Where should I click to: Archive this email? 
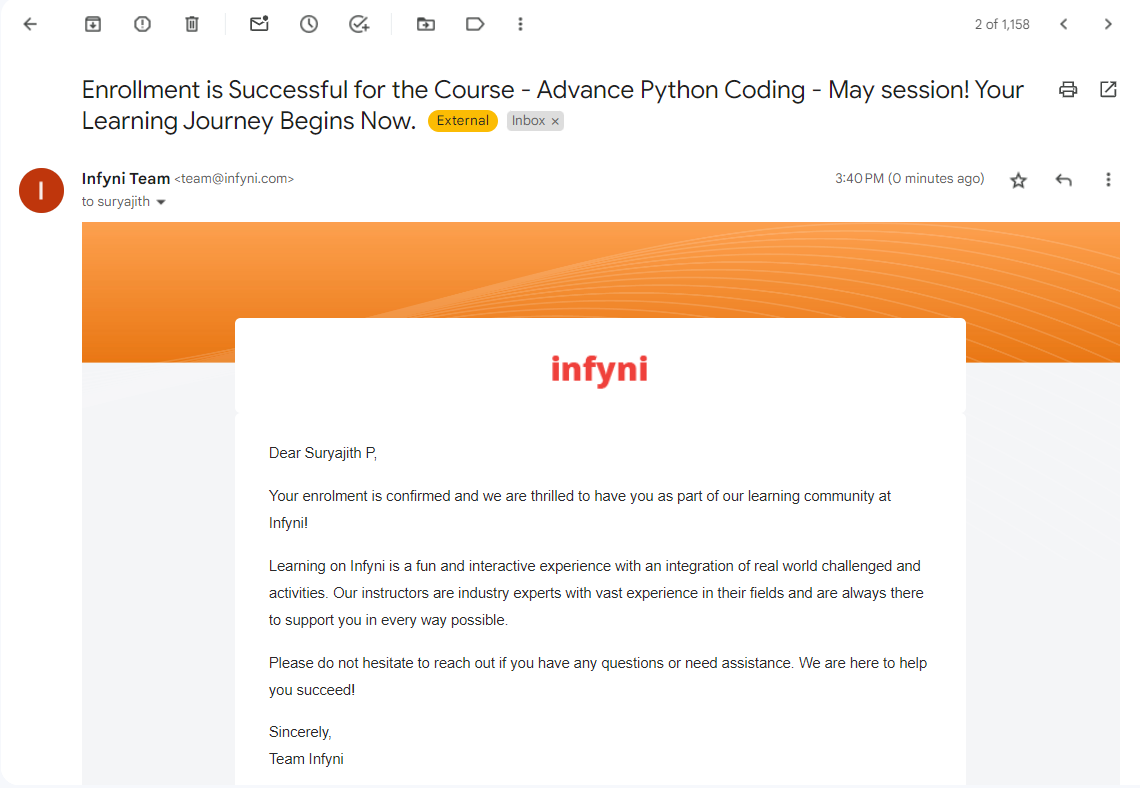click(92, 24)
